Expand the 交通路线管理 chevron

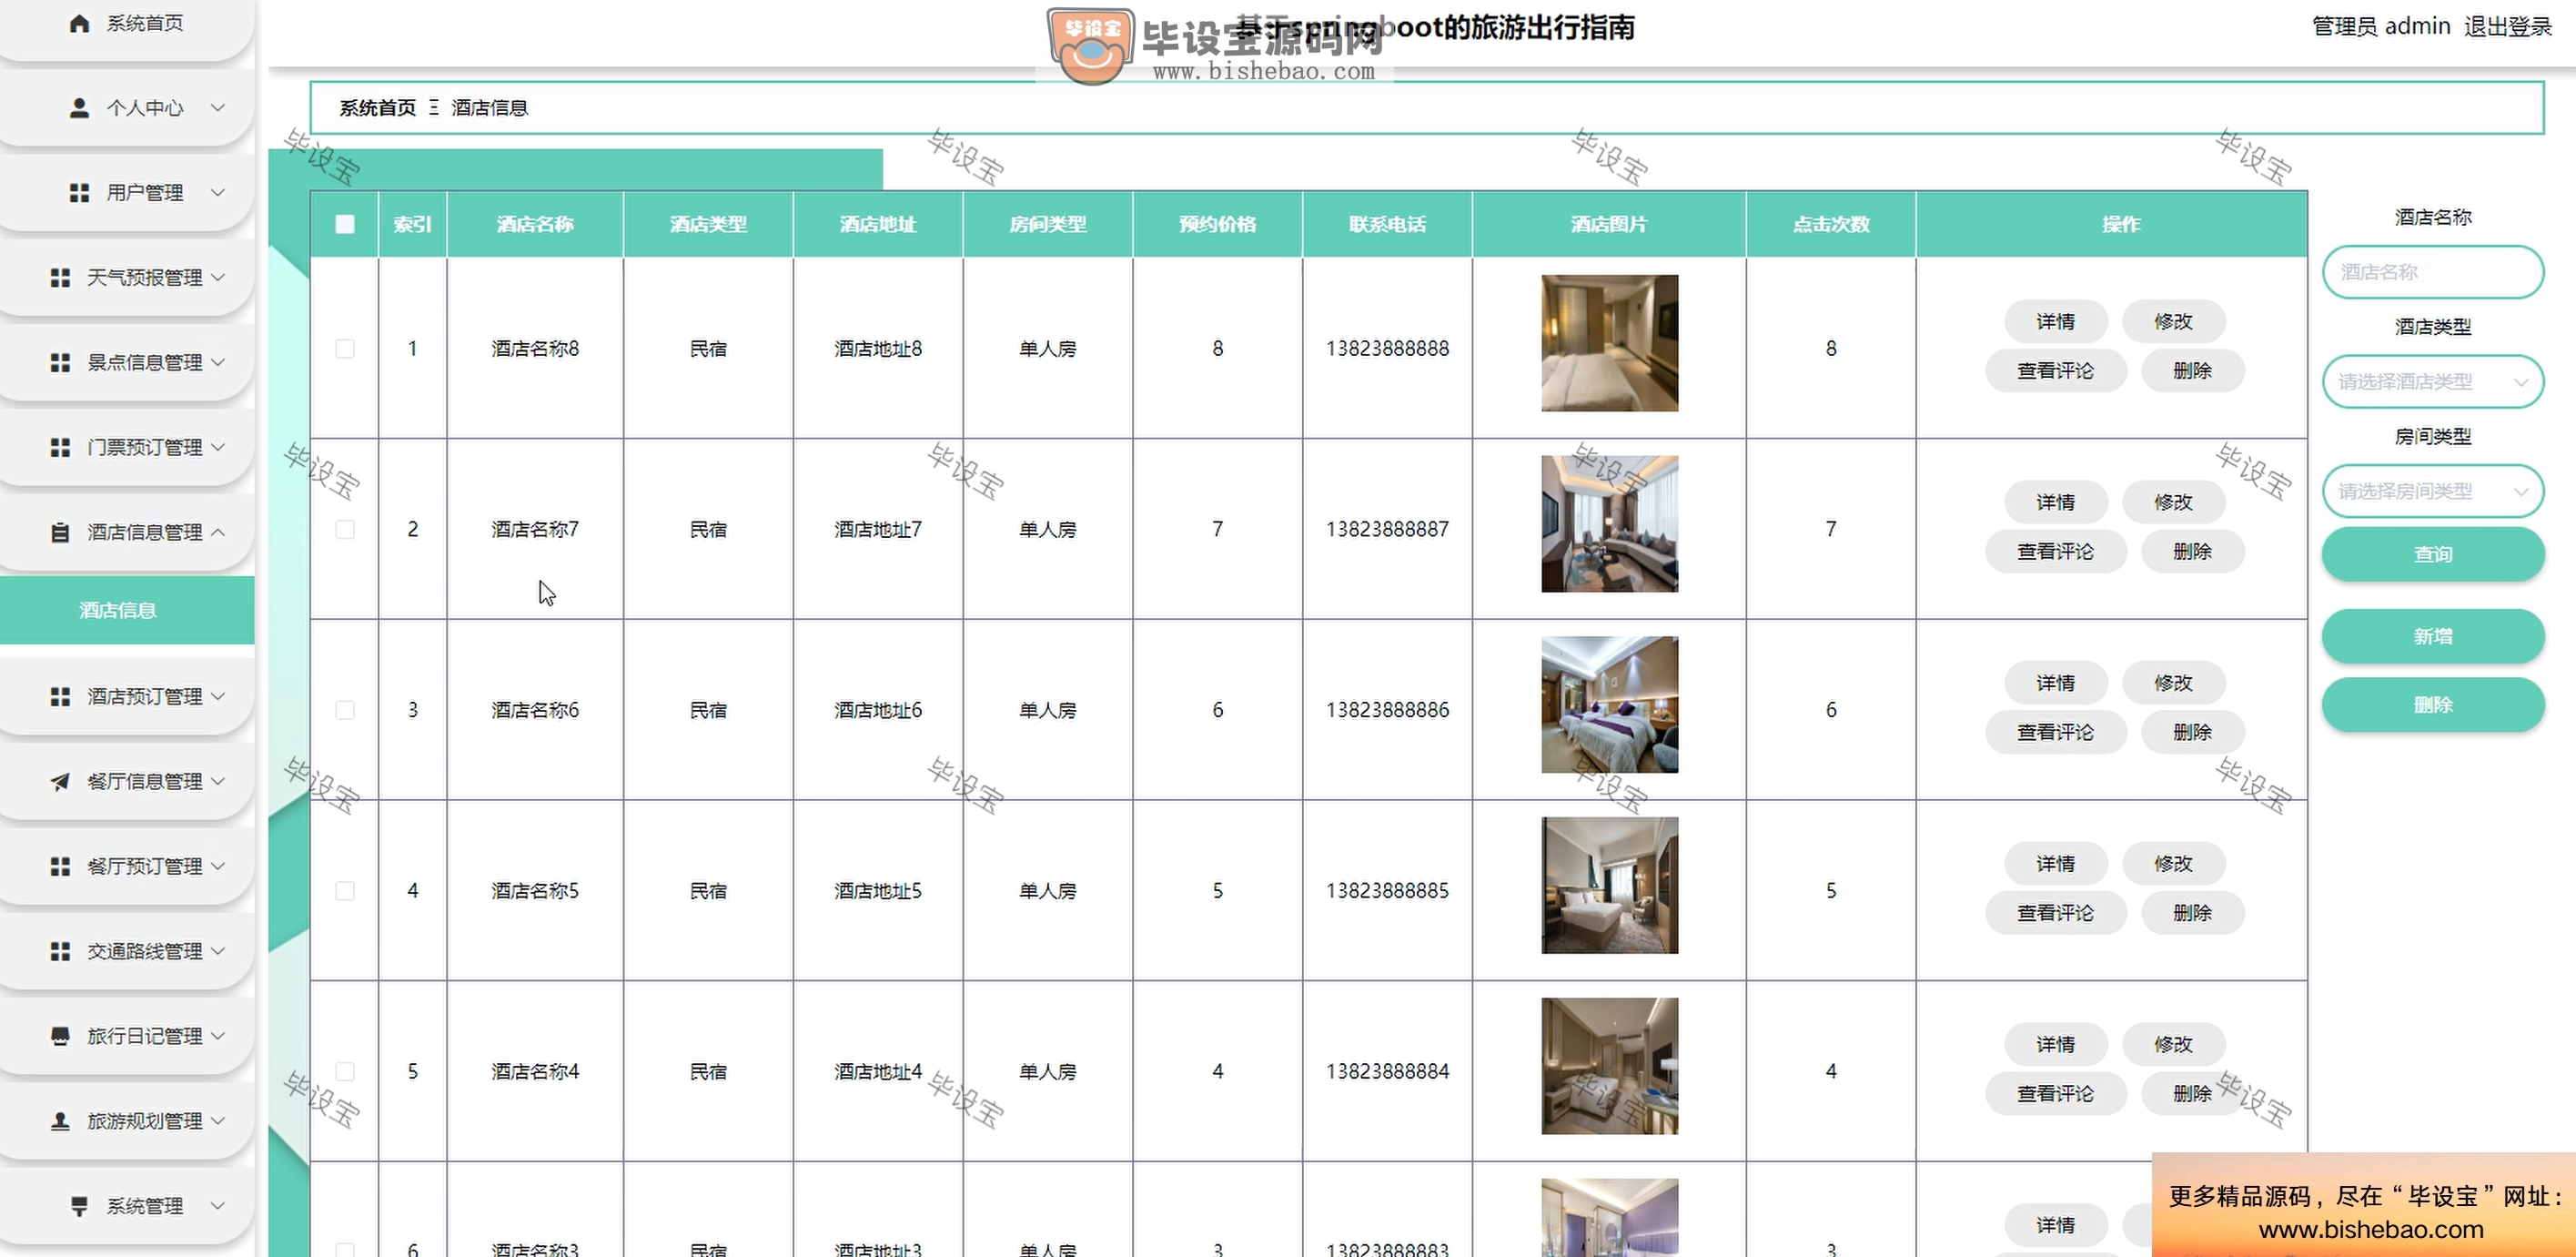[218, 951]
